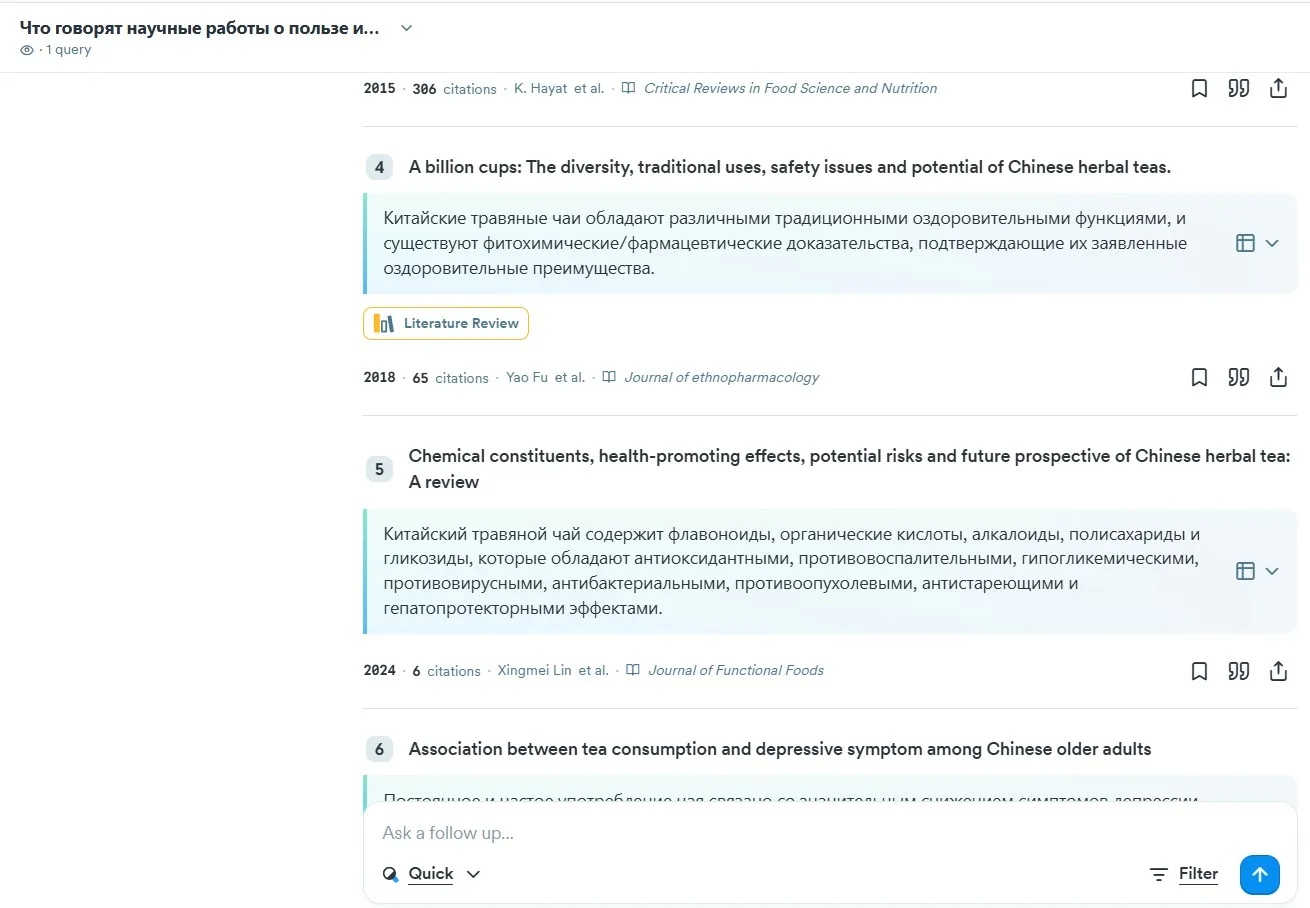The image size is (1310, 908).
Task: Click the "Ask a follow up..." input field
Action: tap(830, 833)
